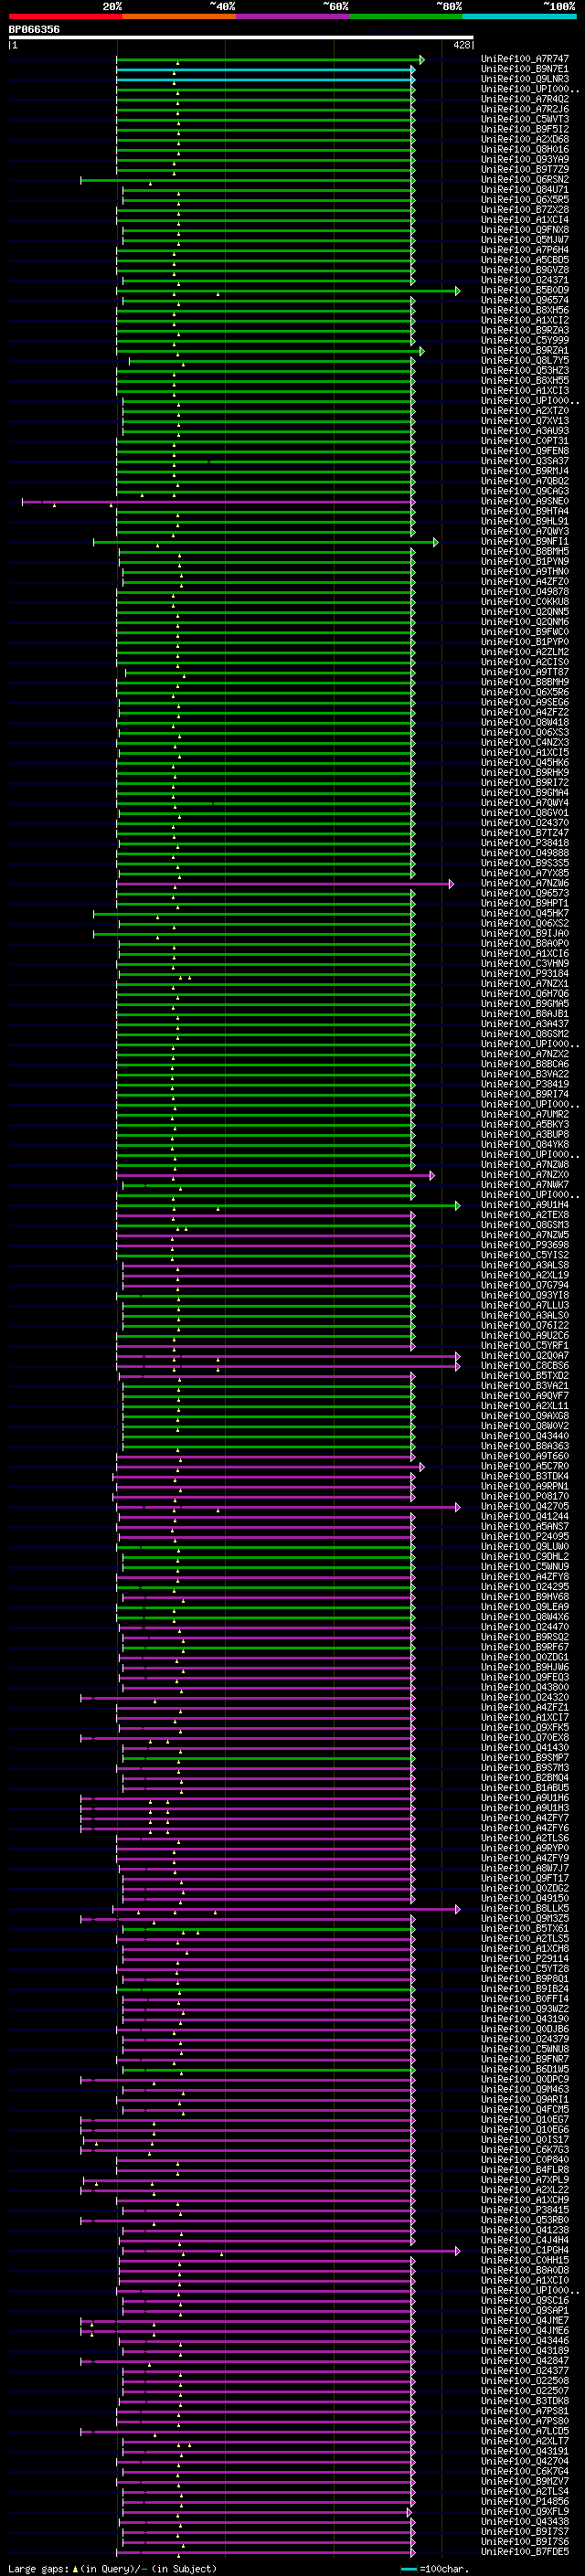
Task: Select the UniRef100_B9HL91 label
Action: [x=525, y=521]
